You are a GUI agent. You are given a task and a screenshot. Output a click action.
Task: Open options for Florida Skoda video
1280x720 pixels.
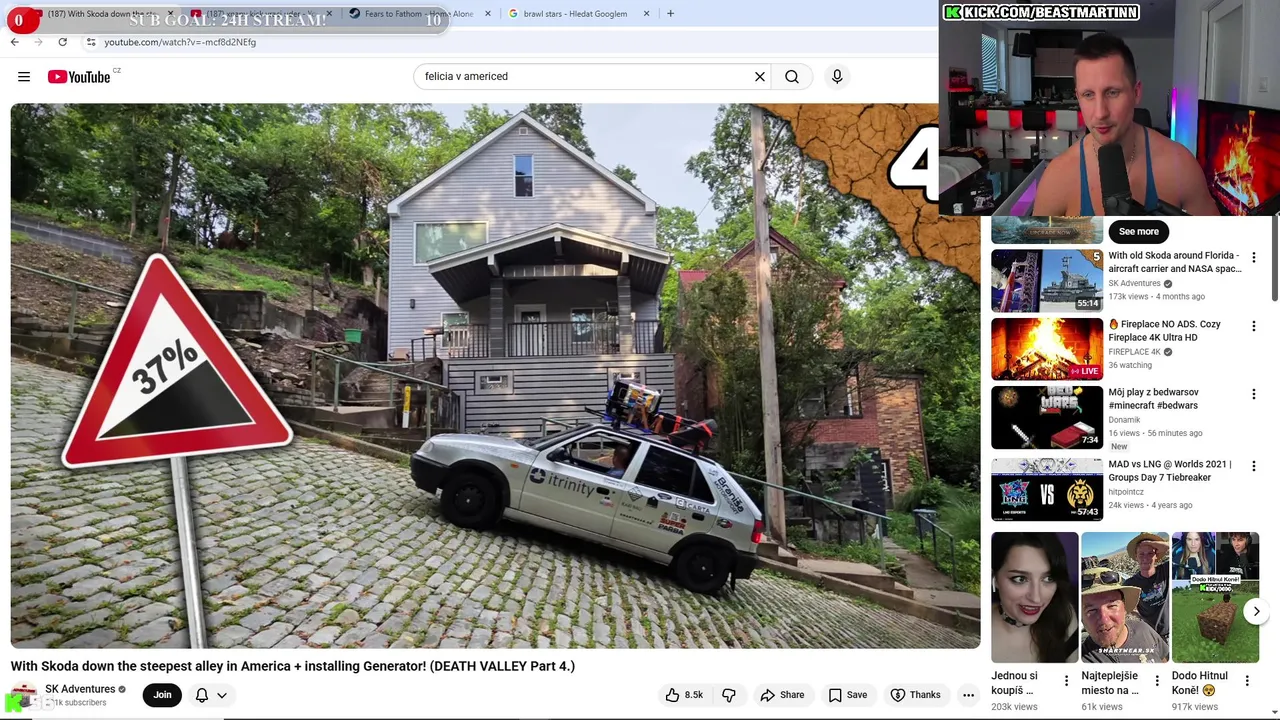point(1253,258)
